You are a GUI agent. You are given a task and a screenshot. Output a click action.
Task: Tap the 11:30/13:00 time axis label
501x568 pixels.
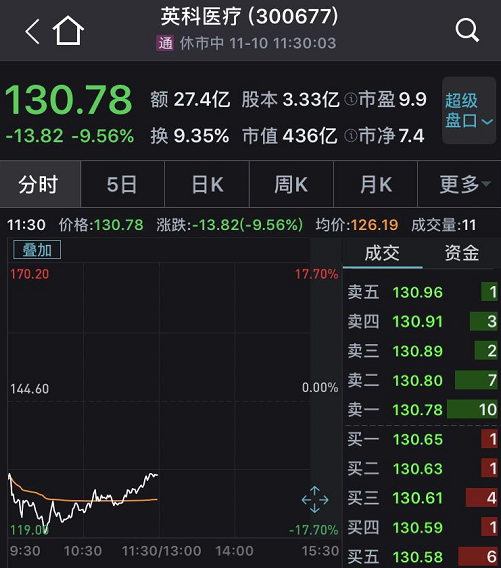[161, 551]
